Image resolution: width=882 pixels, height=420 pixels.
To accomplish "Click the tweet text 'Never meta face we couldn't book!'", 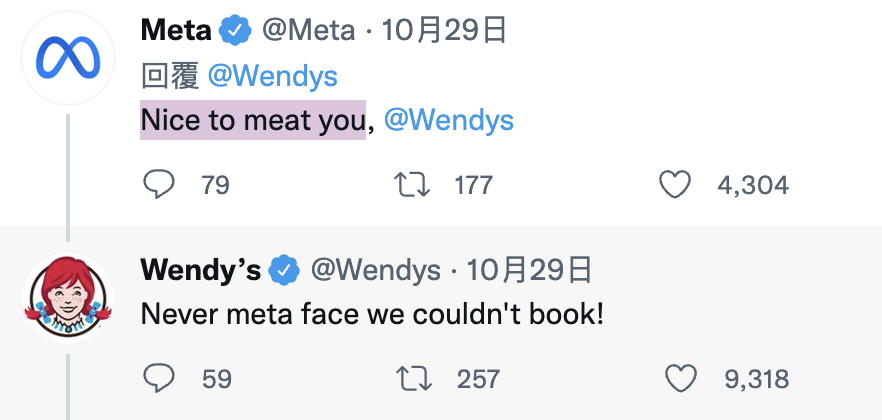I will 372,314.
